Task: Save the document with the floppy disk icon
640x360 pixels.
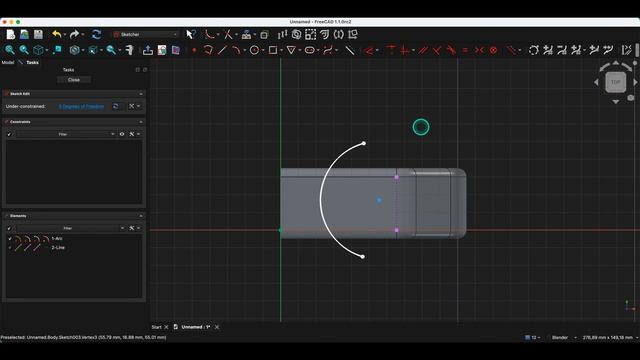Action: click(x=38, y=34)
